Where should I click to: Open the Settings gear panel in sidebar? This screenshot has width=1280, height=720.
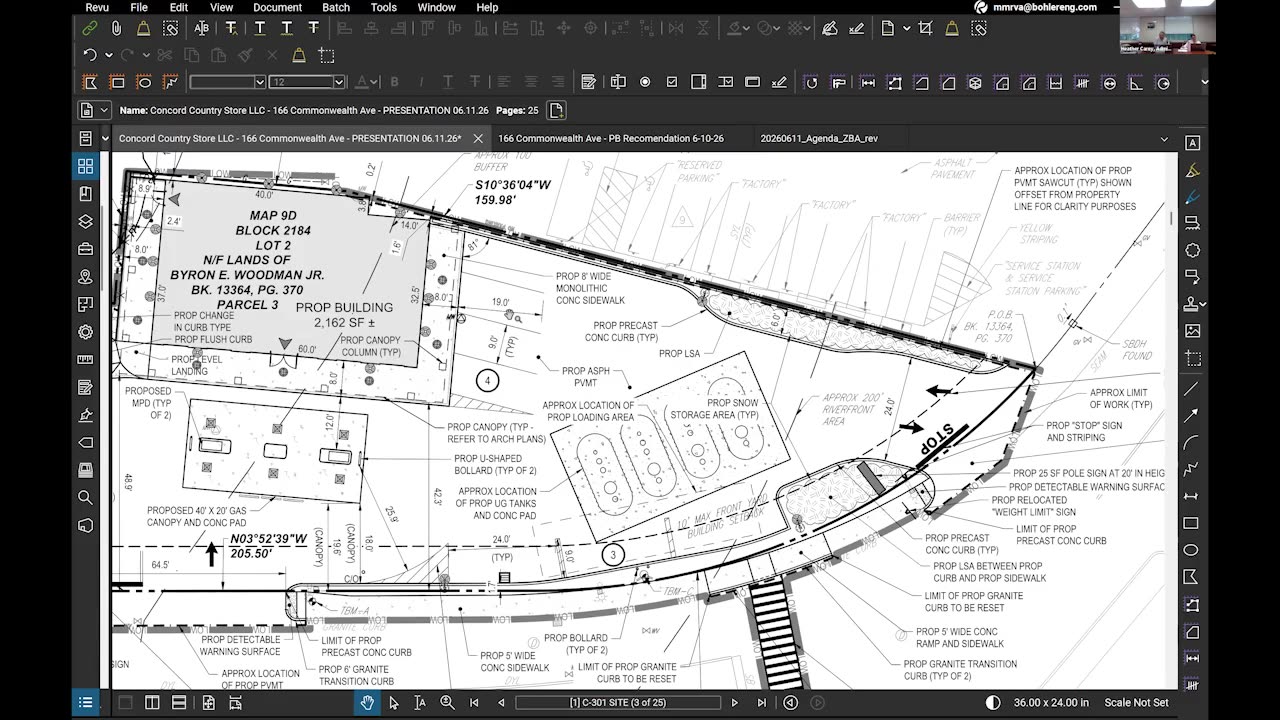(85, 332)
